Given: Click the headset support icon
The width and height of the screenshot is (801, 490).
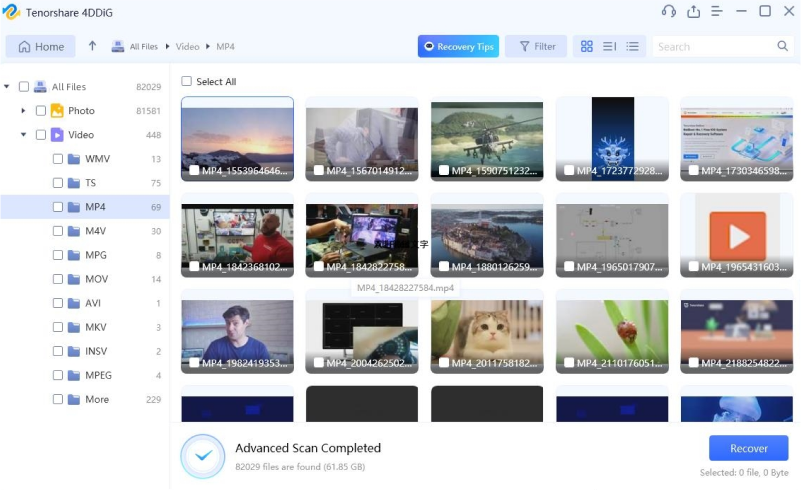Looking at the screenshot, I should point(669,12).
